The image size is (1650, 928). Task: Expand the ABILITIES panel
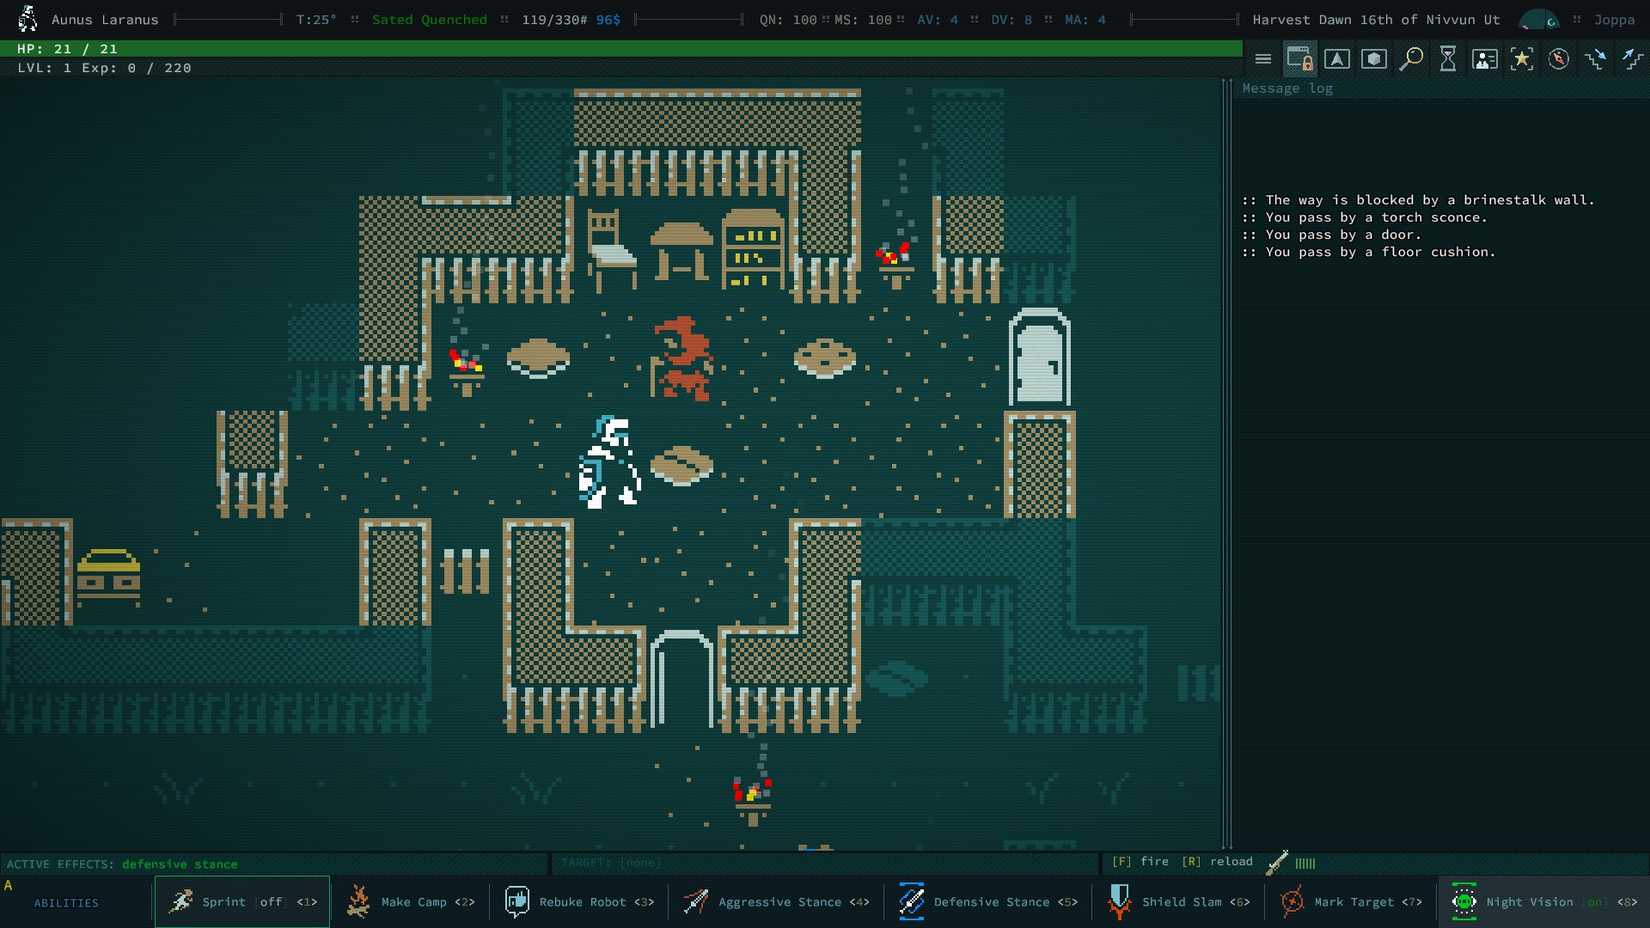coord(66,902)
